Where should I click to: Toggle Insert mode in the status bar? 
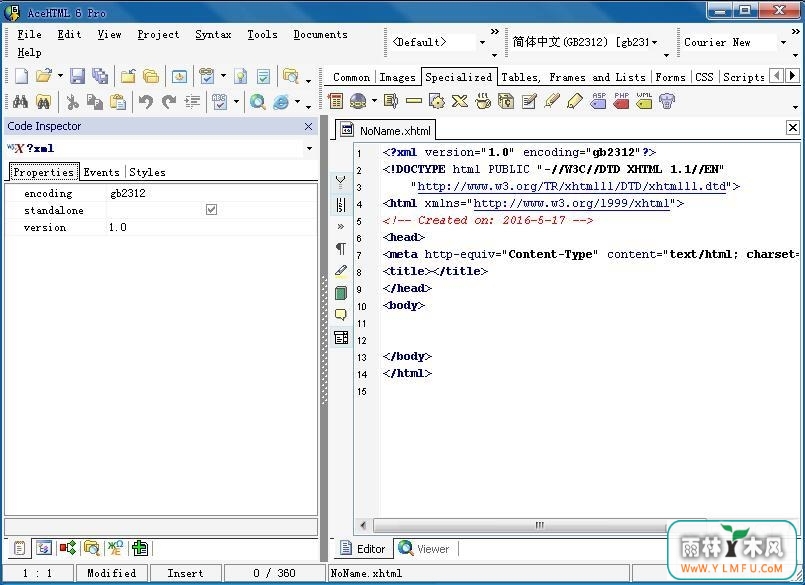point(185,573)
